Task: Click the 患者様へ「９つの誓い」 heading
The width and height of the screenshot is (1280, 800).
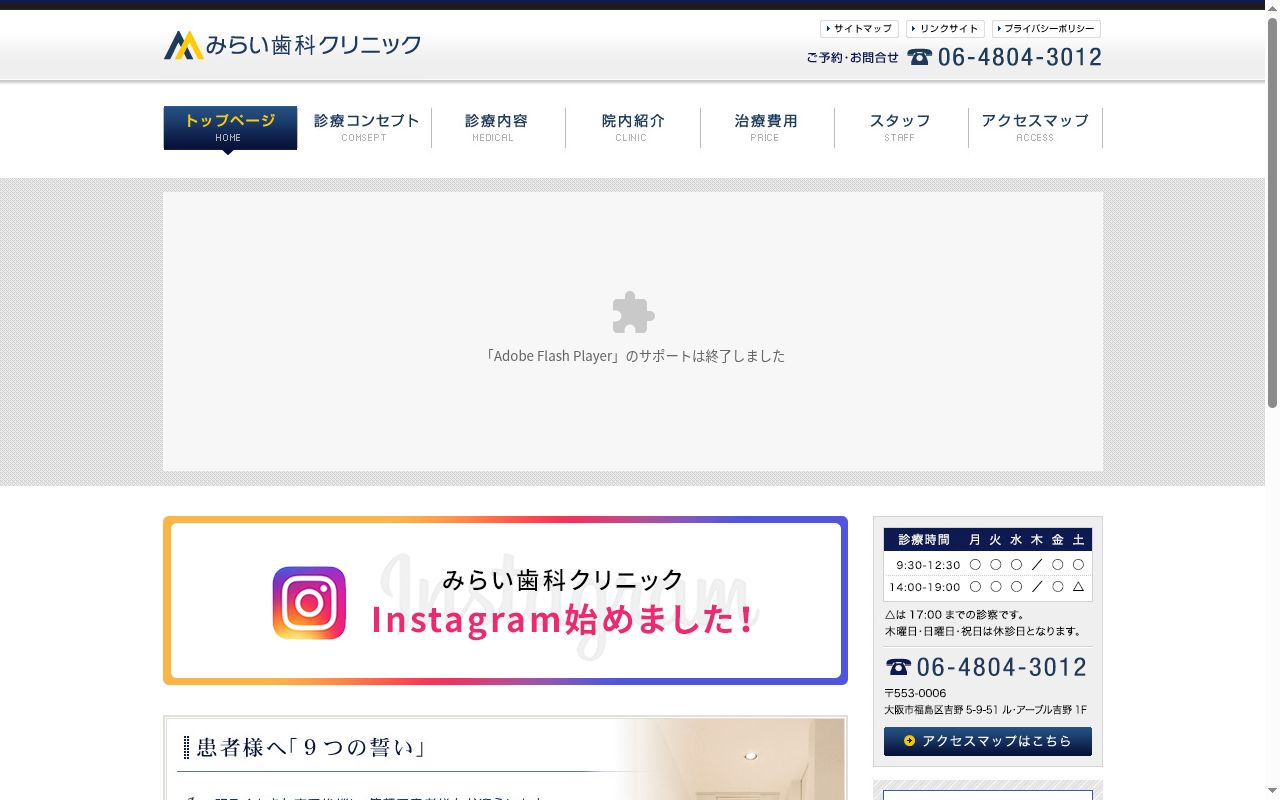Action: tap(313, 747)
